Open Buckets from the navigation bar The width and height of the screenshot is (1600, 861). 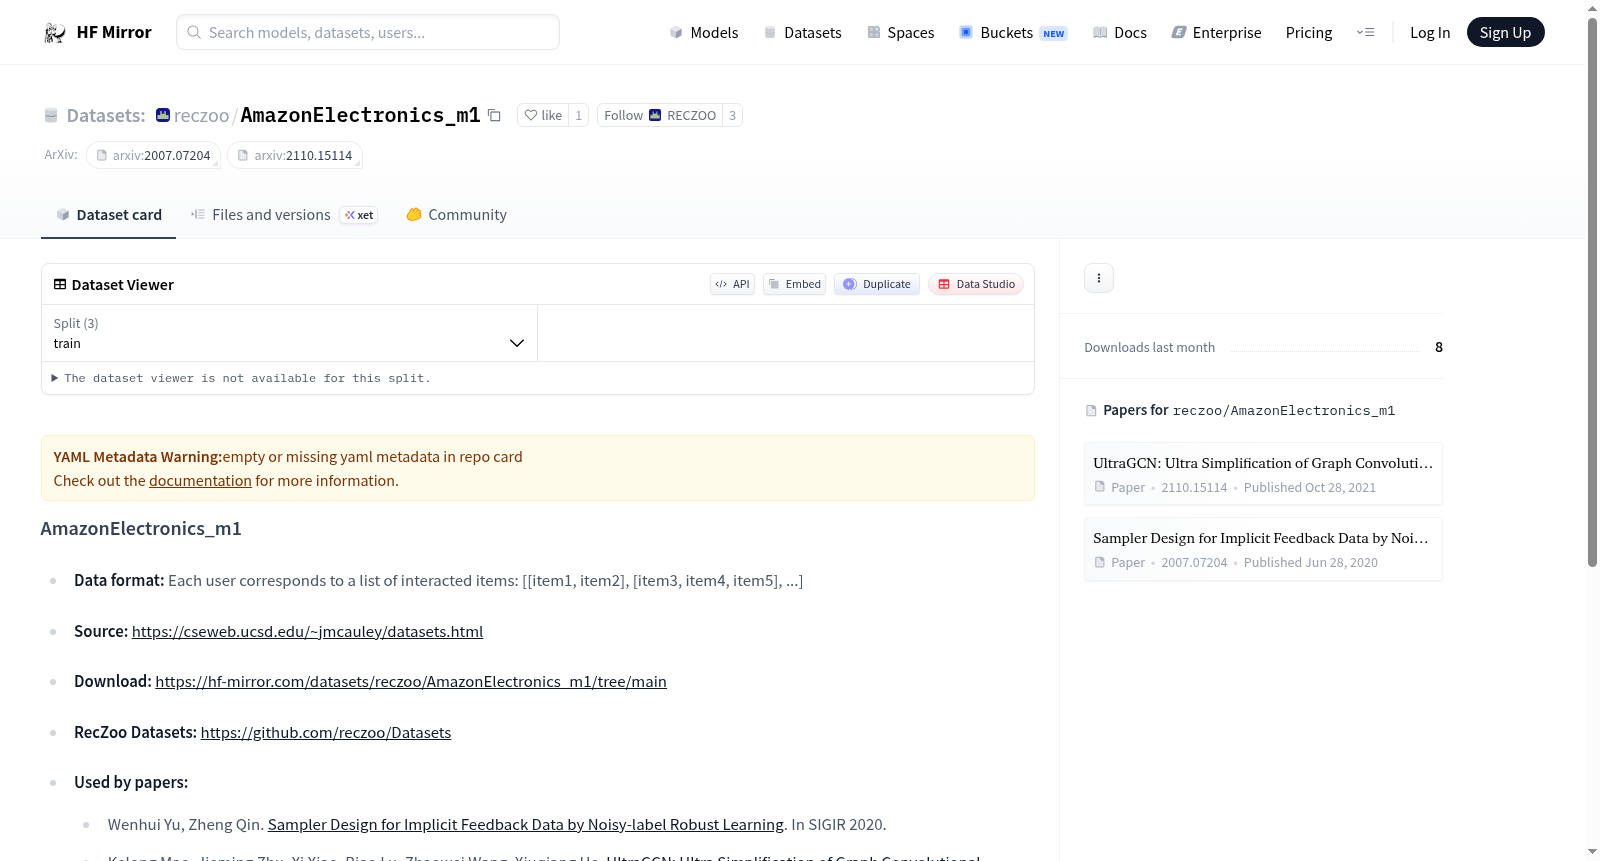1013,33
